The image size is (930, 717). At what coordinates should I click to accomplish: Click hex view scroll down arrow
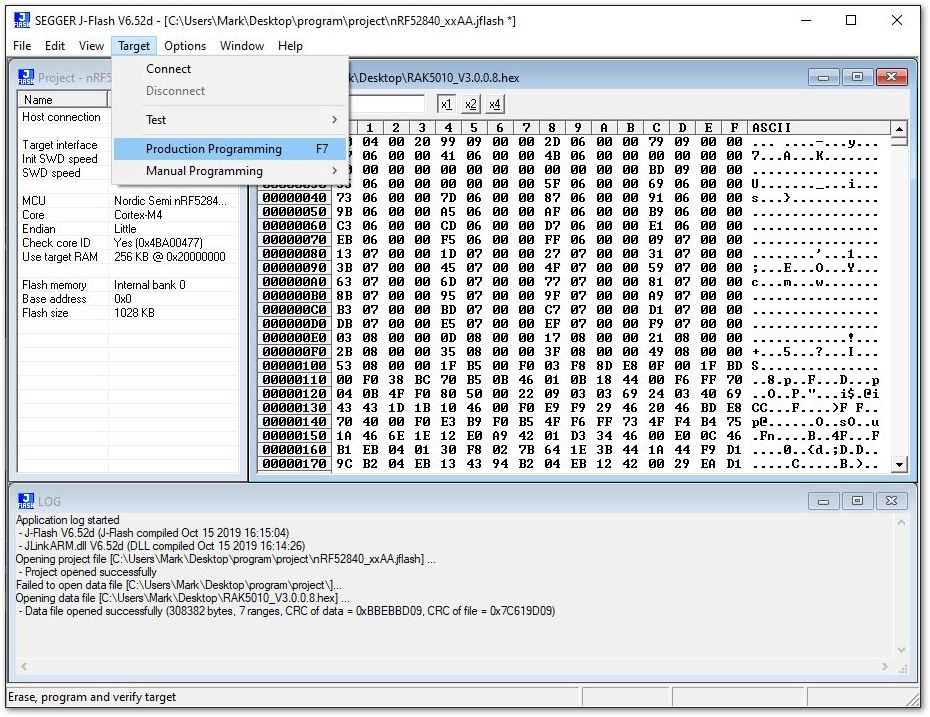(x=899, y=464)
